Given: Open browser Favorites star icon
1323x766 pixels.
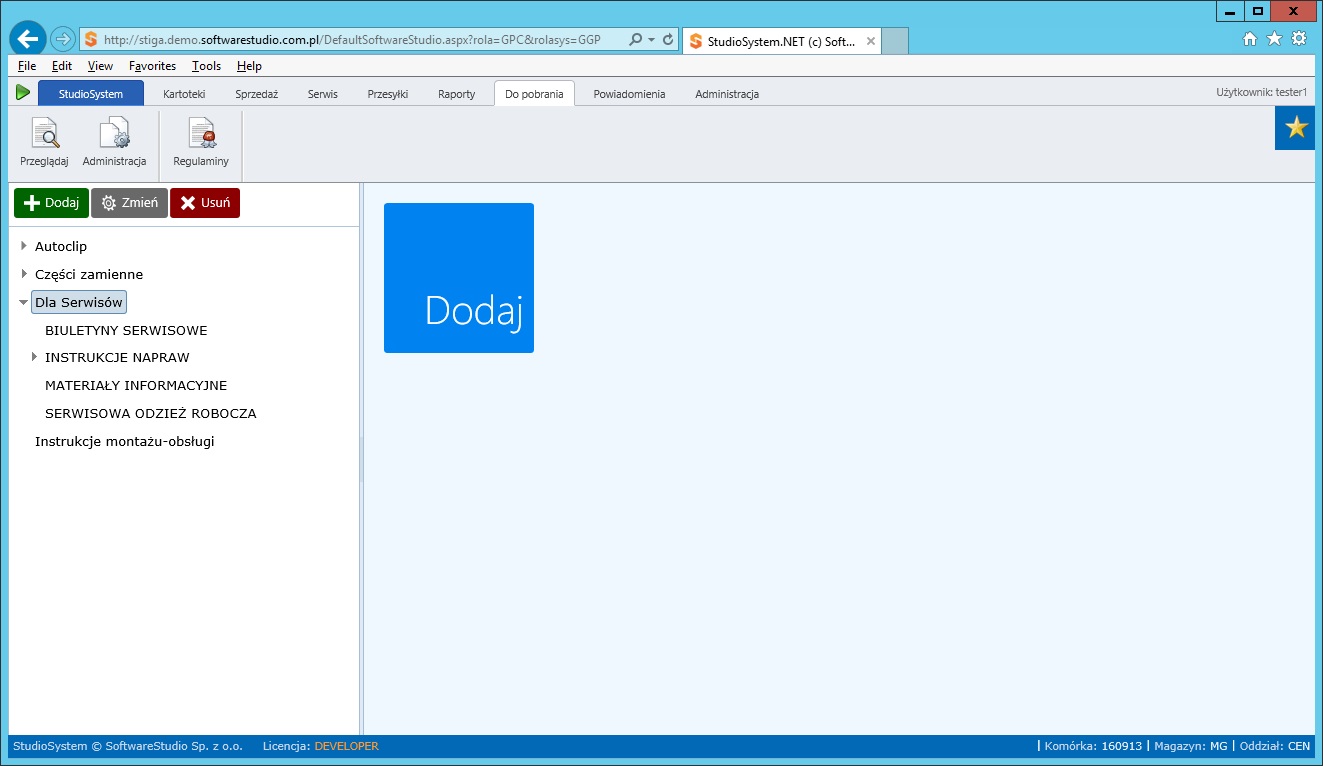Looking at the screenshot, I should click(x=1274, y=39).
